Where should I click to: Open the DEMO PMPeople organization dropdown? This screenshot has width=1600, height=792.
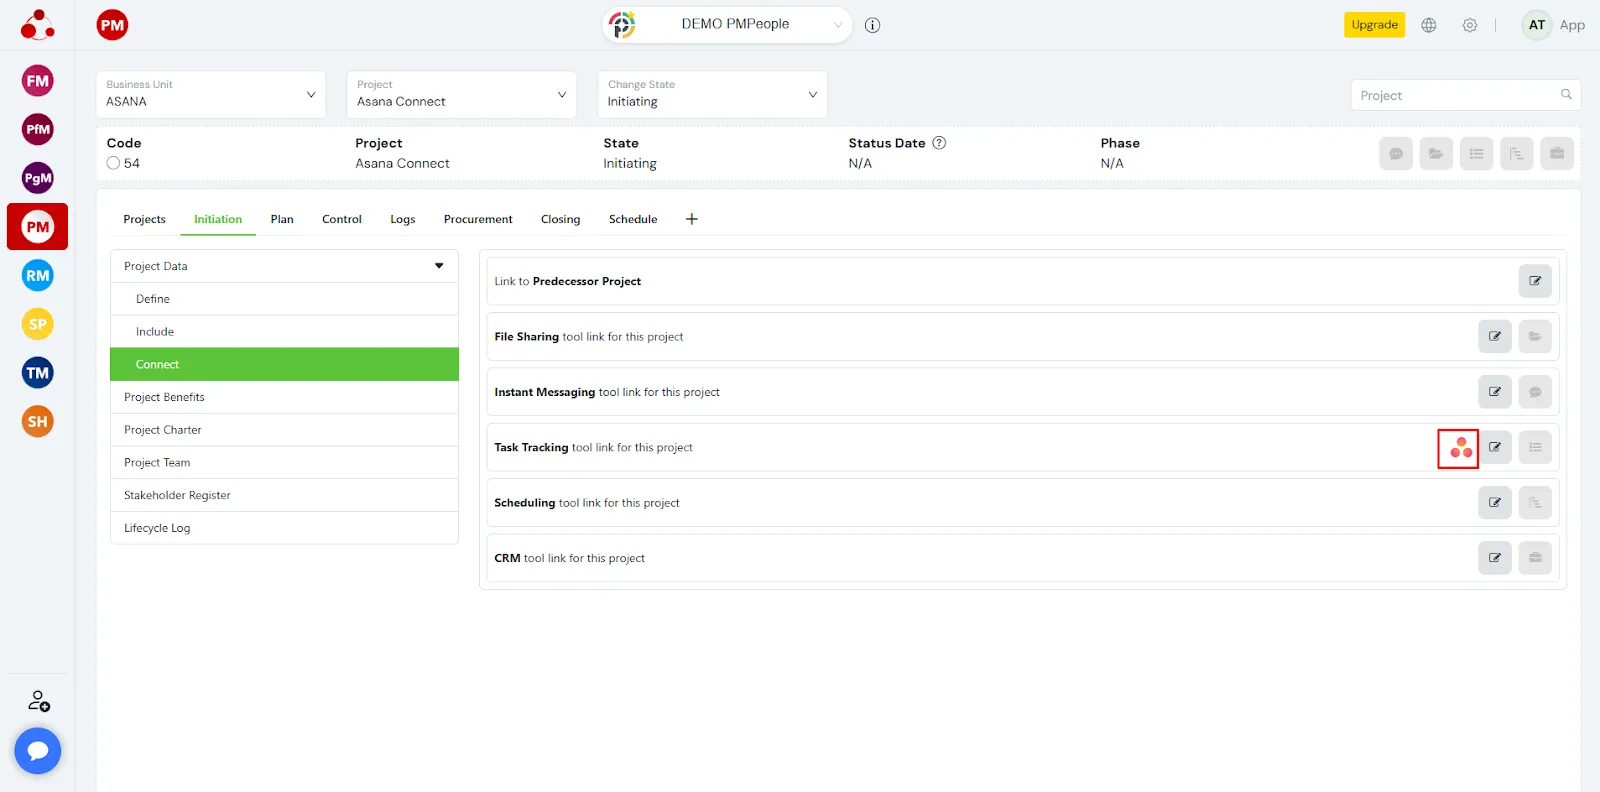click(x=735, y=25)
